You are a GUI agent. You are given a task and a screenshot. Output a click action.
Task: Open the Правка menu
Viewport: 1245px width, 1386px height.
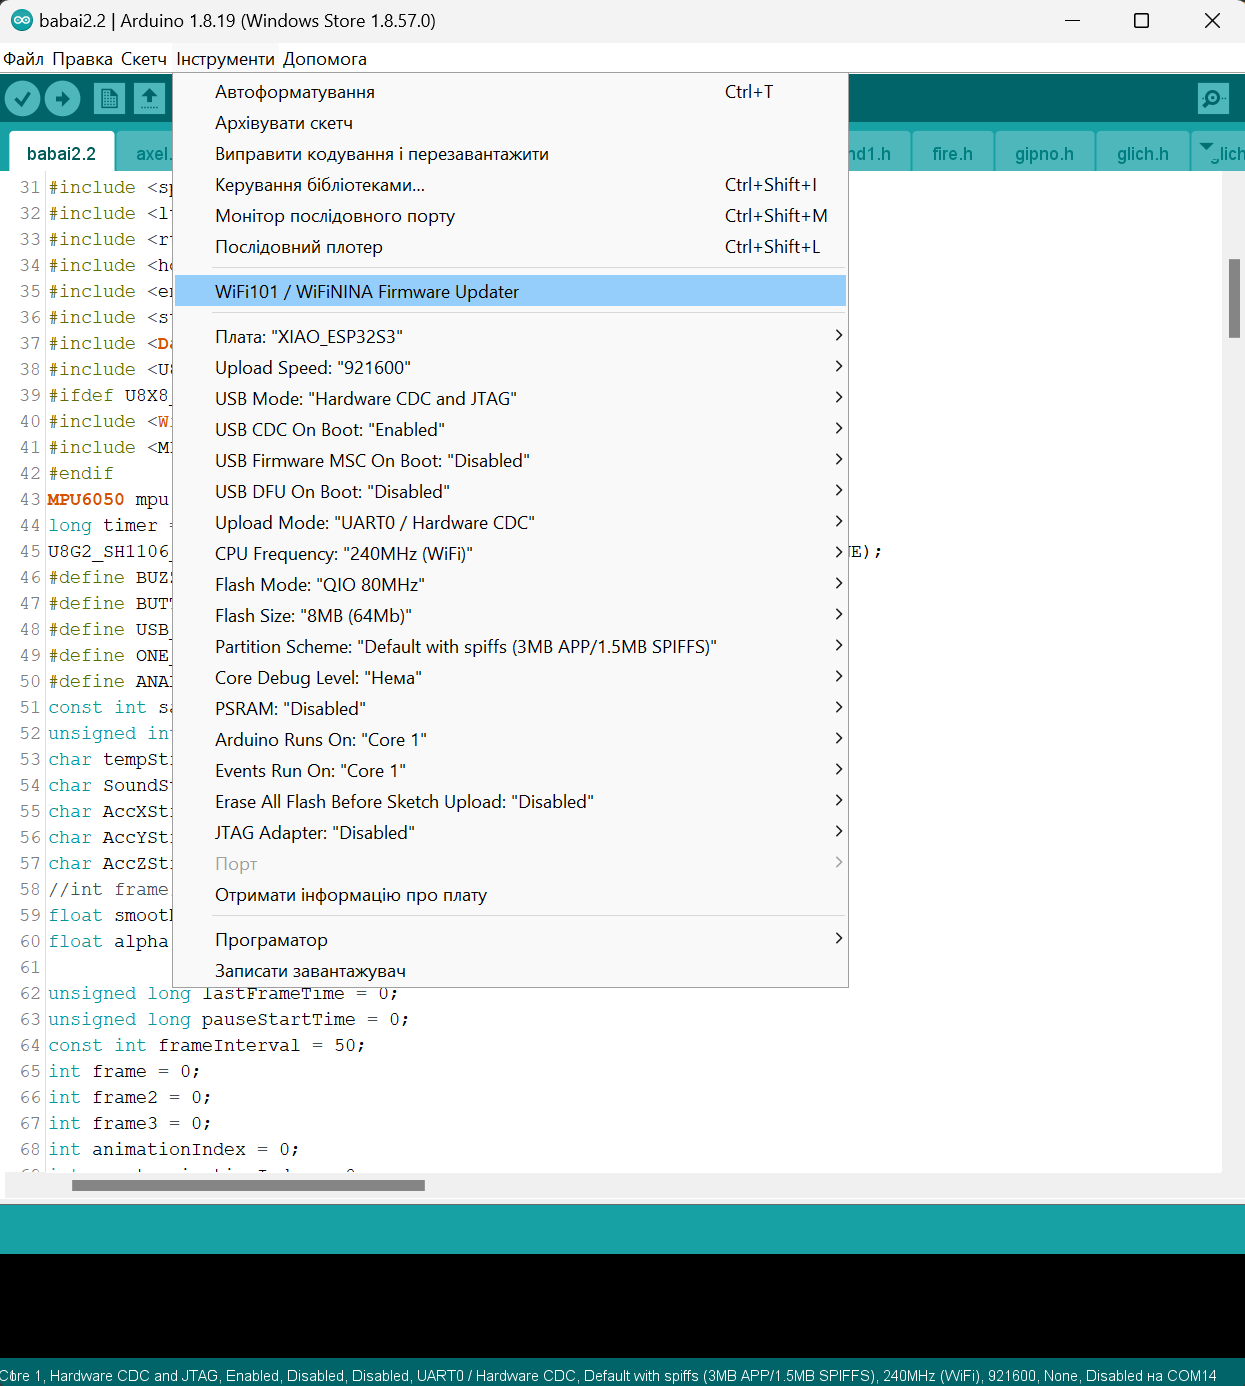[82, 59]
